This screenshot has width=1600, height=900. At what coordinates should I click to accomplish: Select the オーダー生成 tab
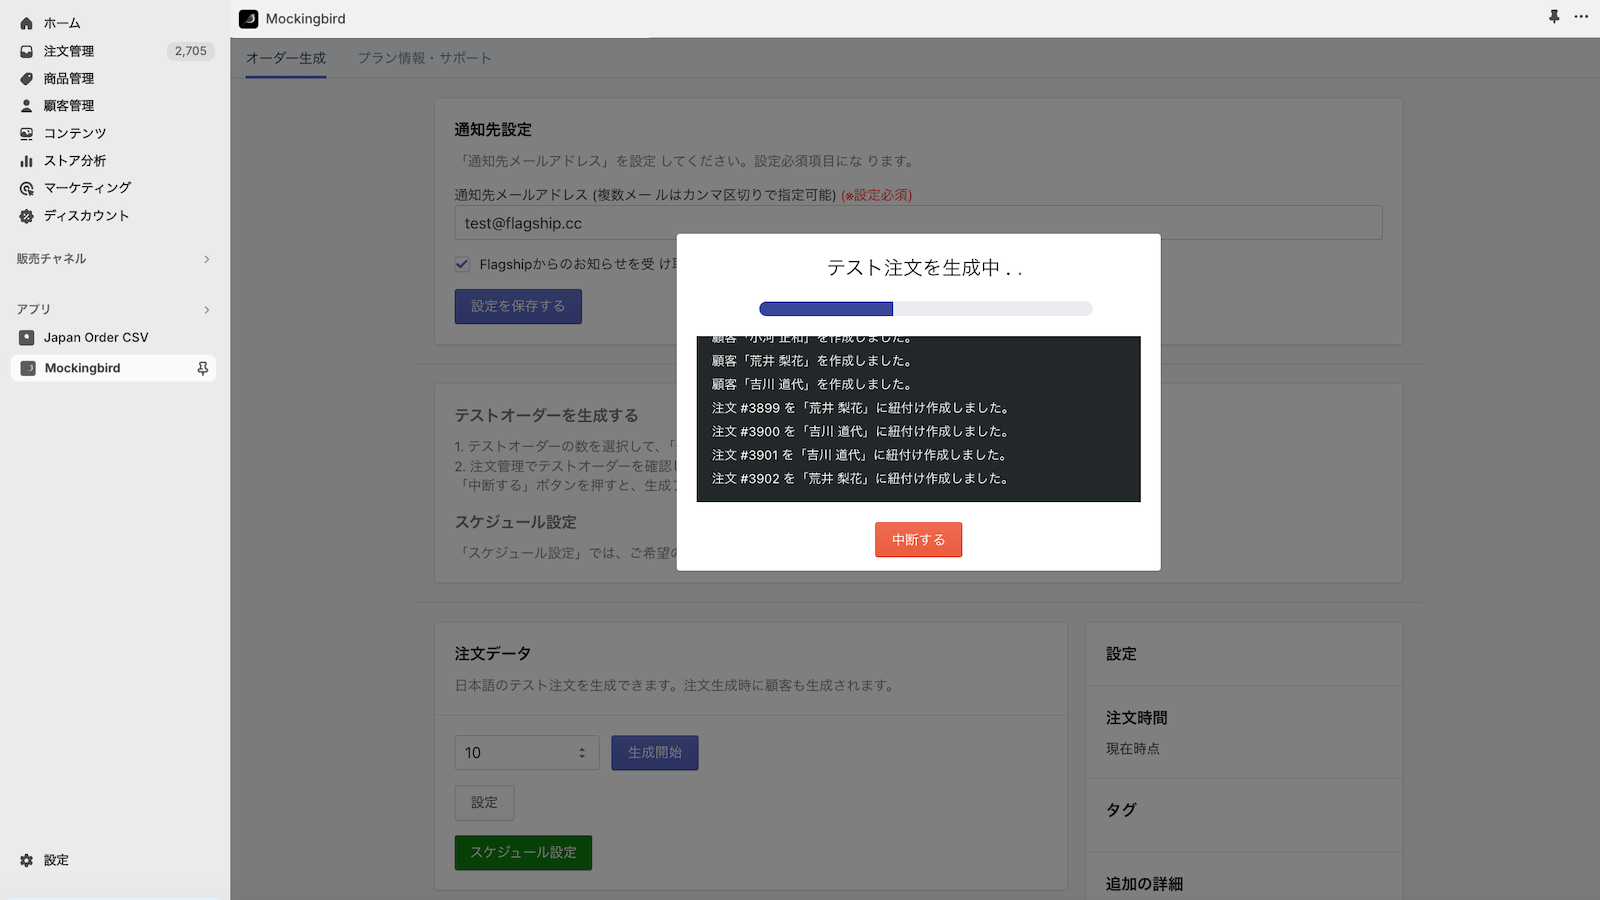(x=284, y=57)
